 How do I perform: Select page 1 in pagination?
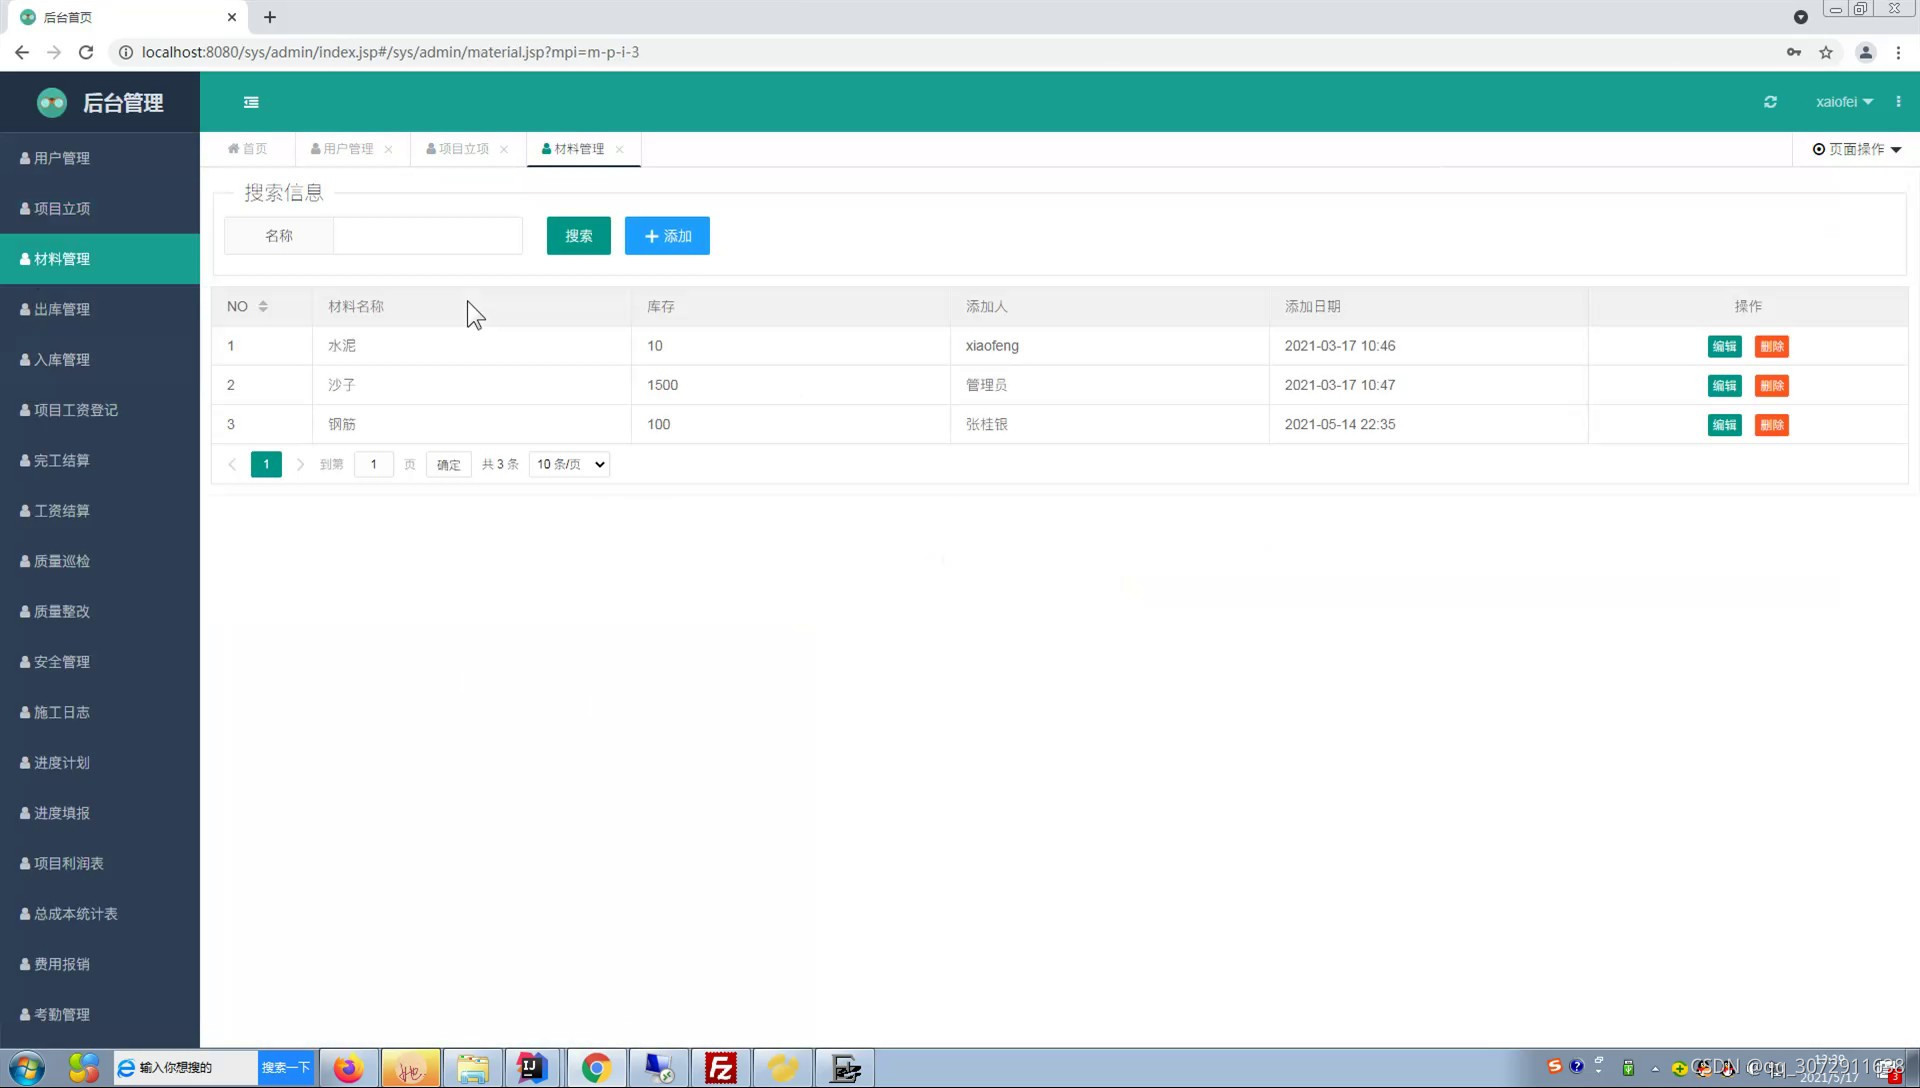point(266,464)
